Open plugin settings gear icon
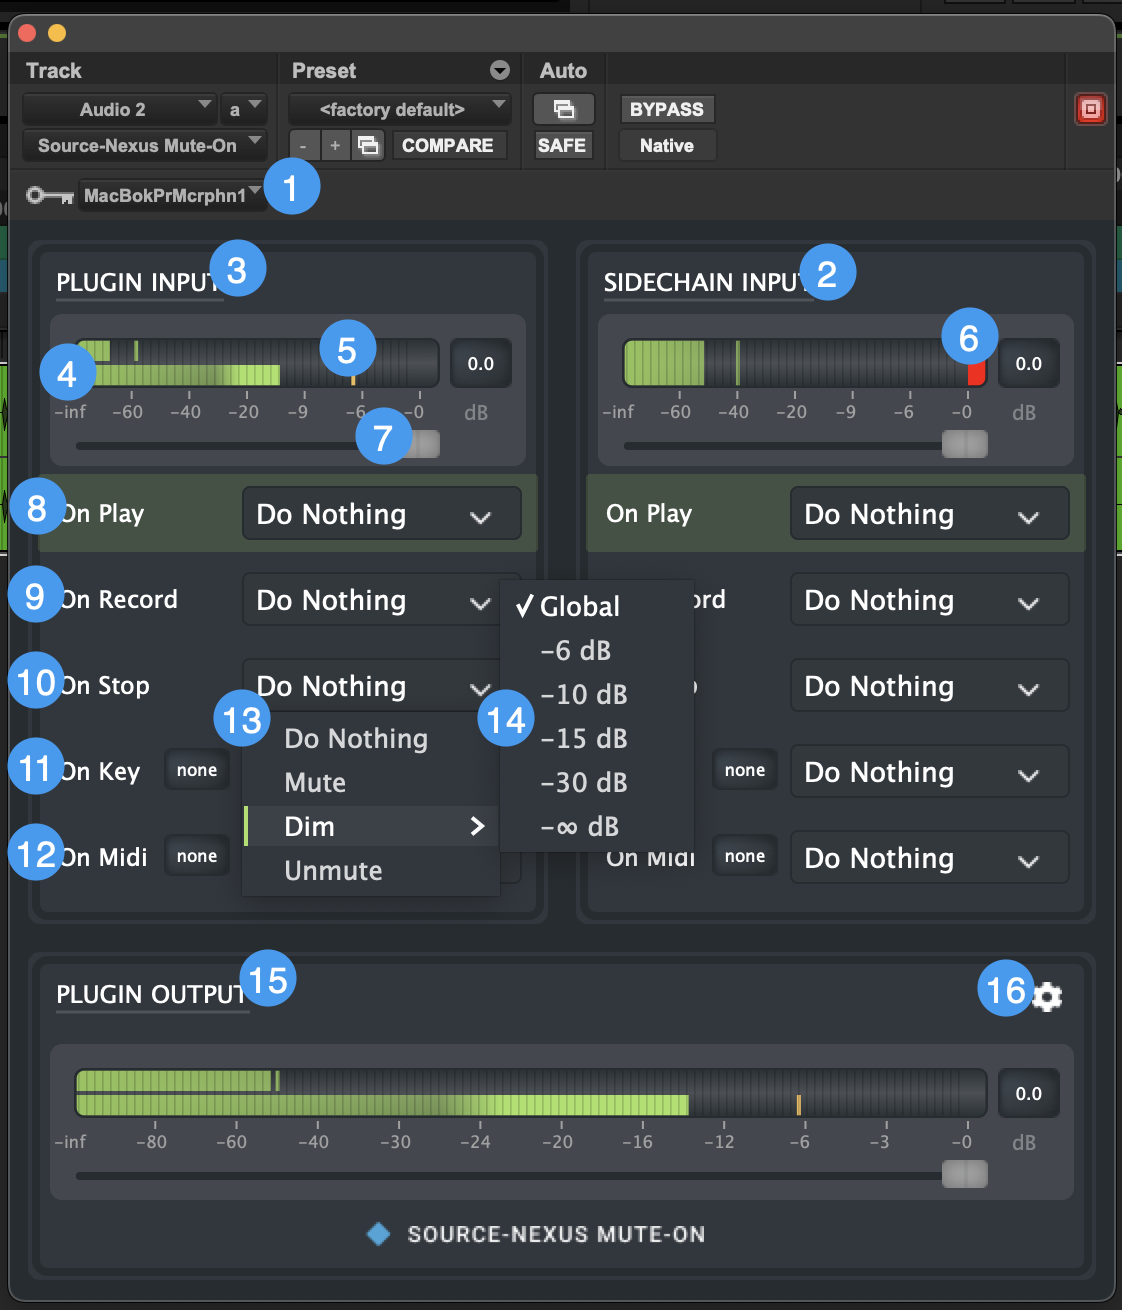Viewport: 1122px width, 1310px height. click(x=1047, y=996)
